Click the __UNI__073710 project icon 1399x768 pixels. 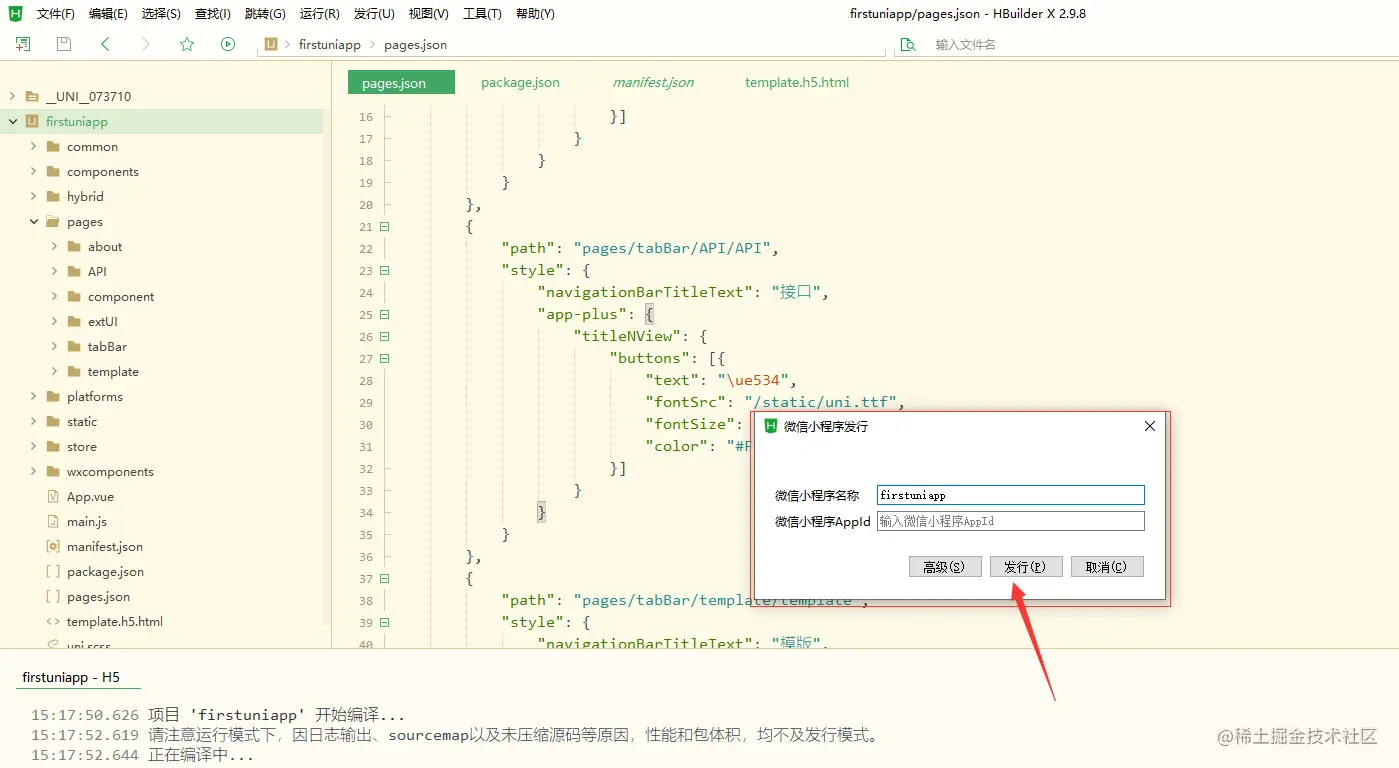pyautogui.click(x=32, y=97)
